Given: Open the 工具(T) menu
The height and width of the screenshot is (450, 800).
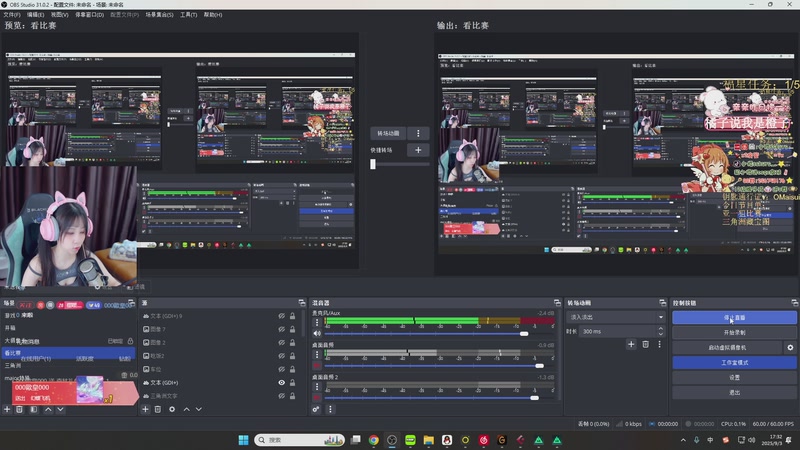Looking at the screenshot, I should click(188, 15).
